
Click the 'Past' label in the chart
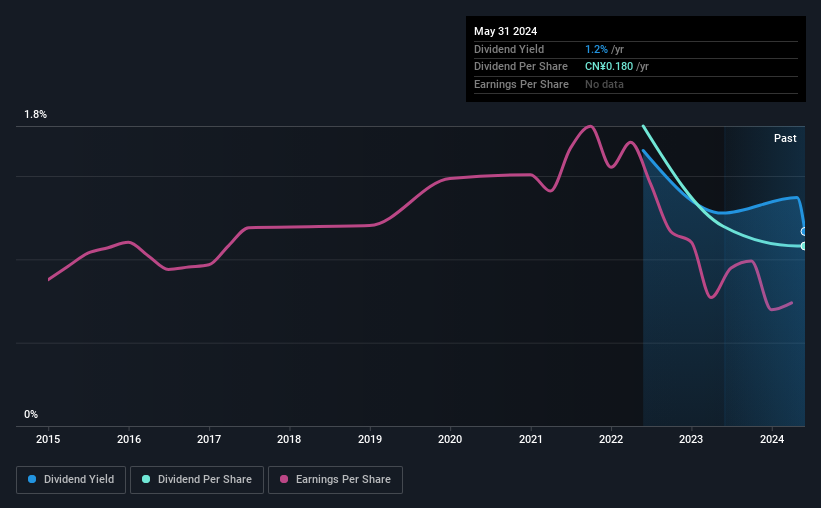[785, 138]
